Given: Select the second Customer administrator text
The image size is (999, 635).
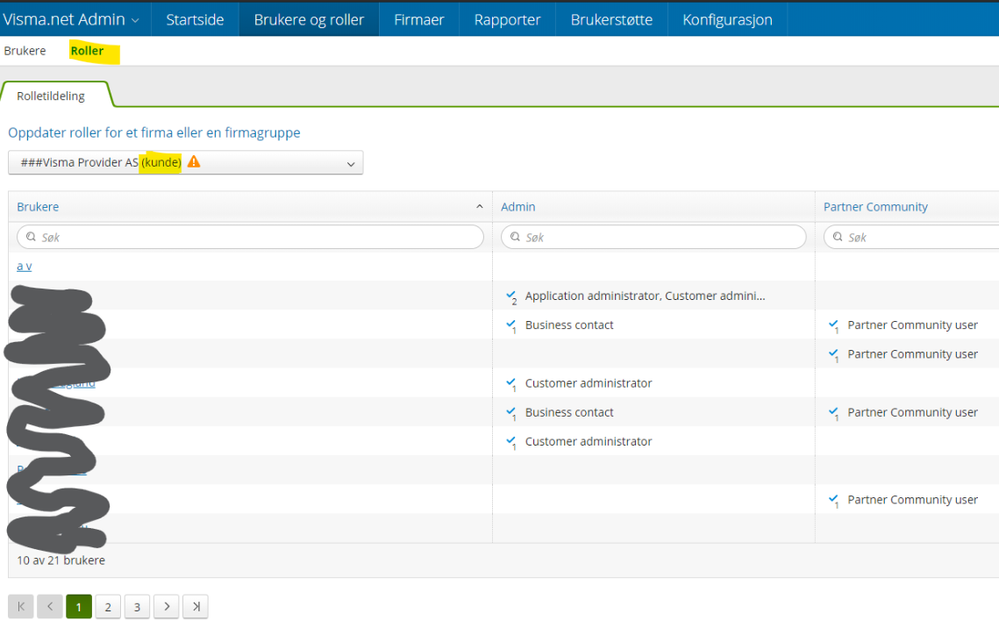Looking at the screenshot, I should 588,442.
